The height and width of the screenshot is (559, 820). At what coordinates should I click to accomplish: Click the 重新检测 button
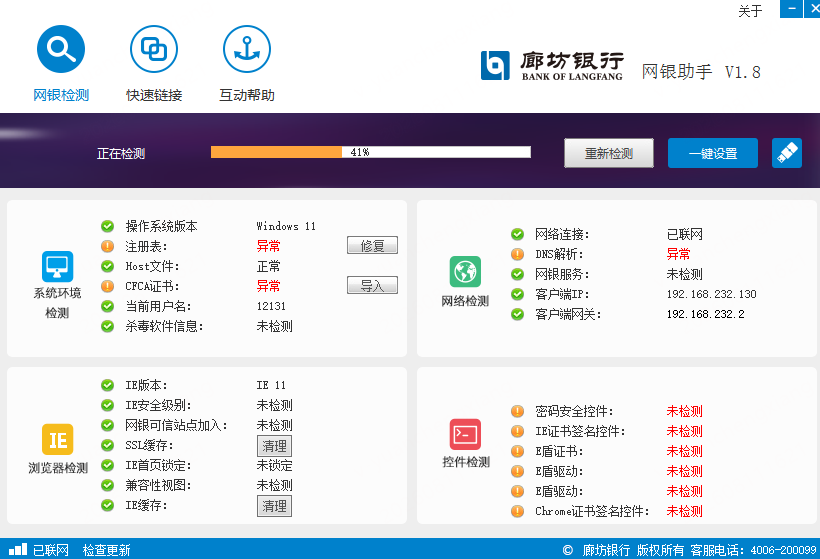point(609,153)
